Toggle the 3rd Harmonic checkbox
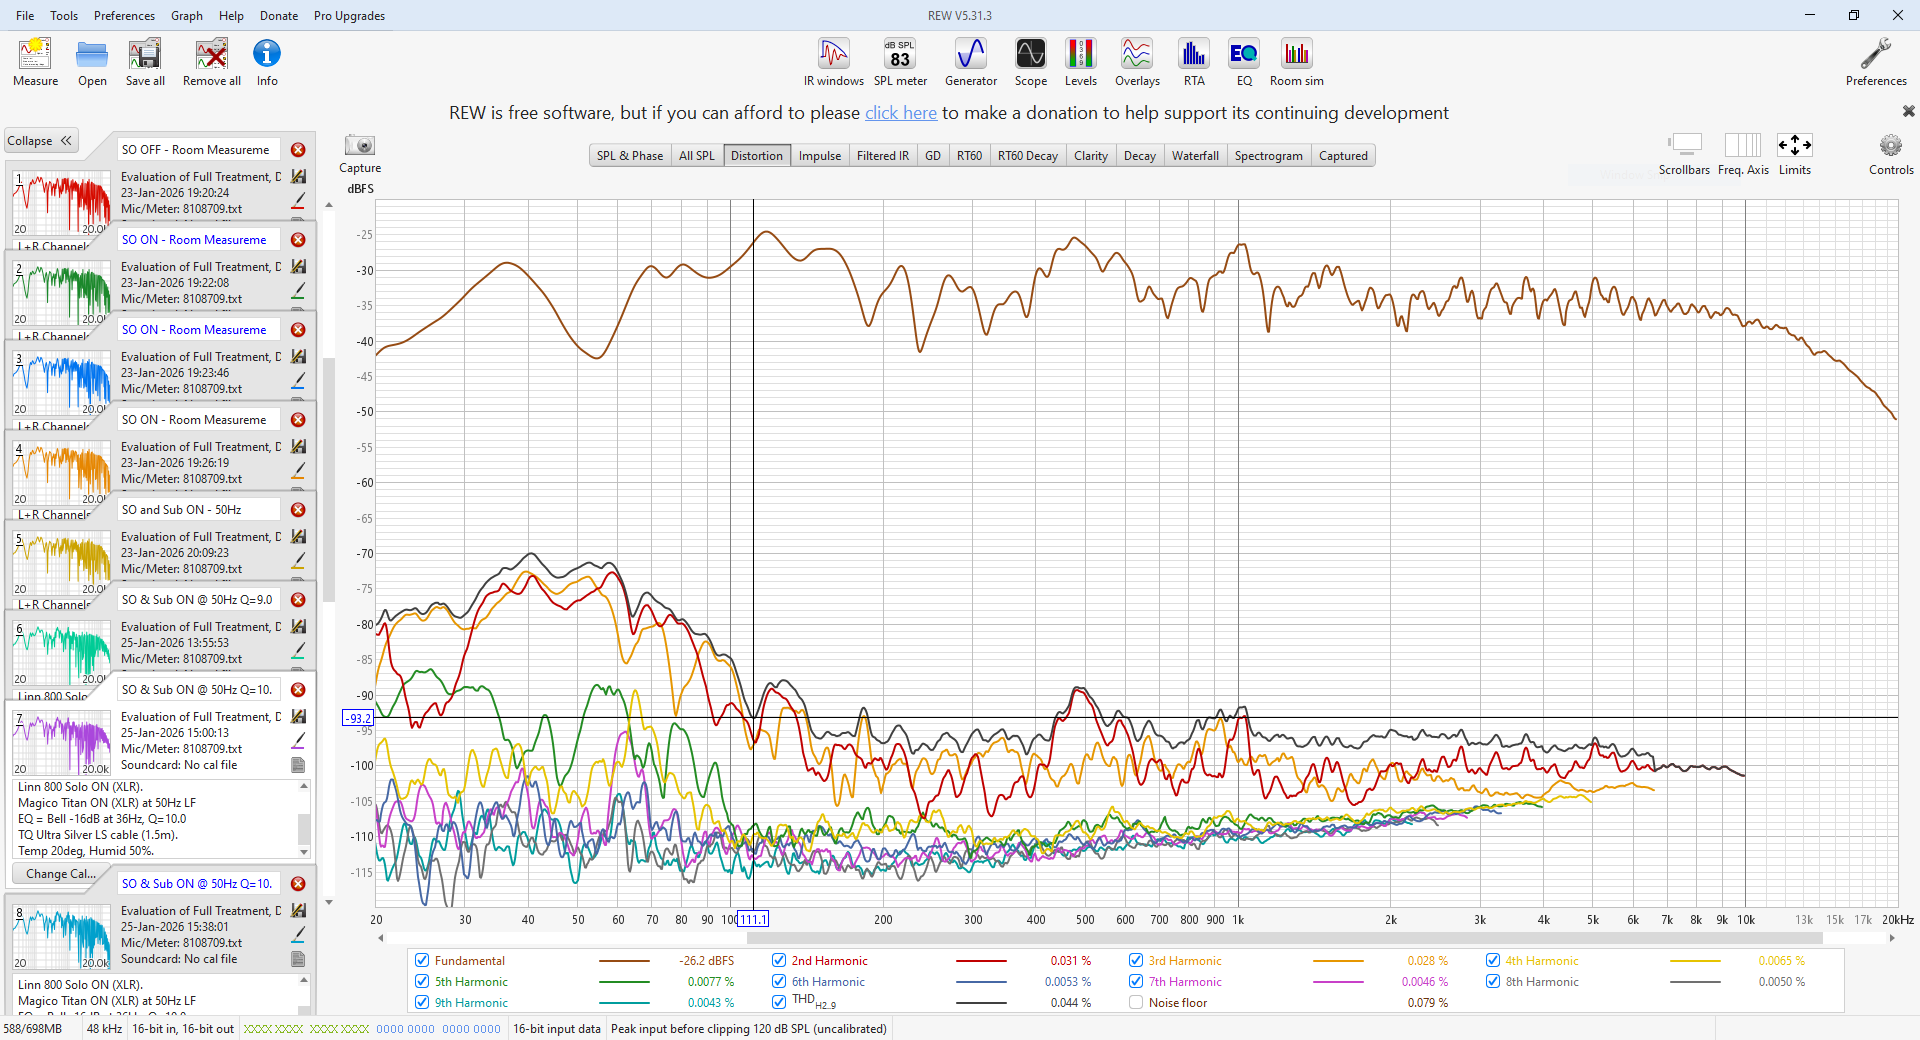The width and height of the screenshot is (1920, 1040). click(x=1136, y=961)
